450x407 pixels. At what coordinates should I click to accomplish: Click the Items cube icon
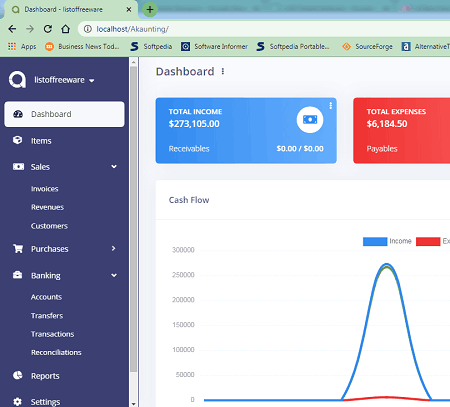click(17, 140)
